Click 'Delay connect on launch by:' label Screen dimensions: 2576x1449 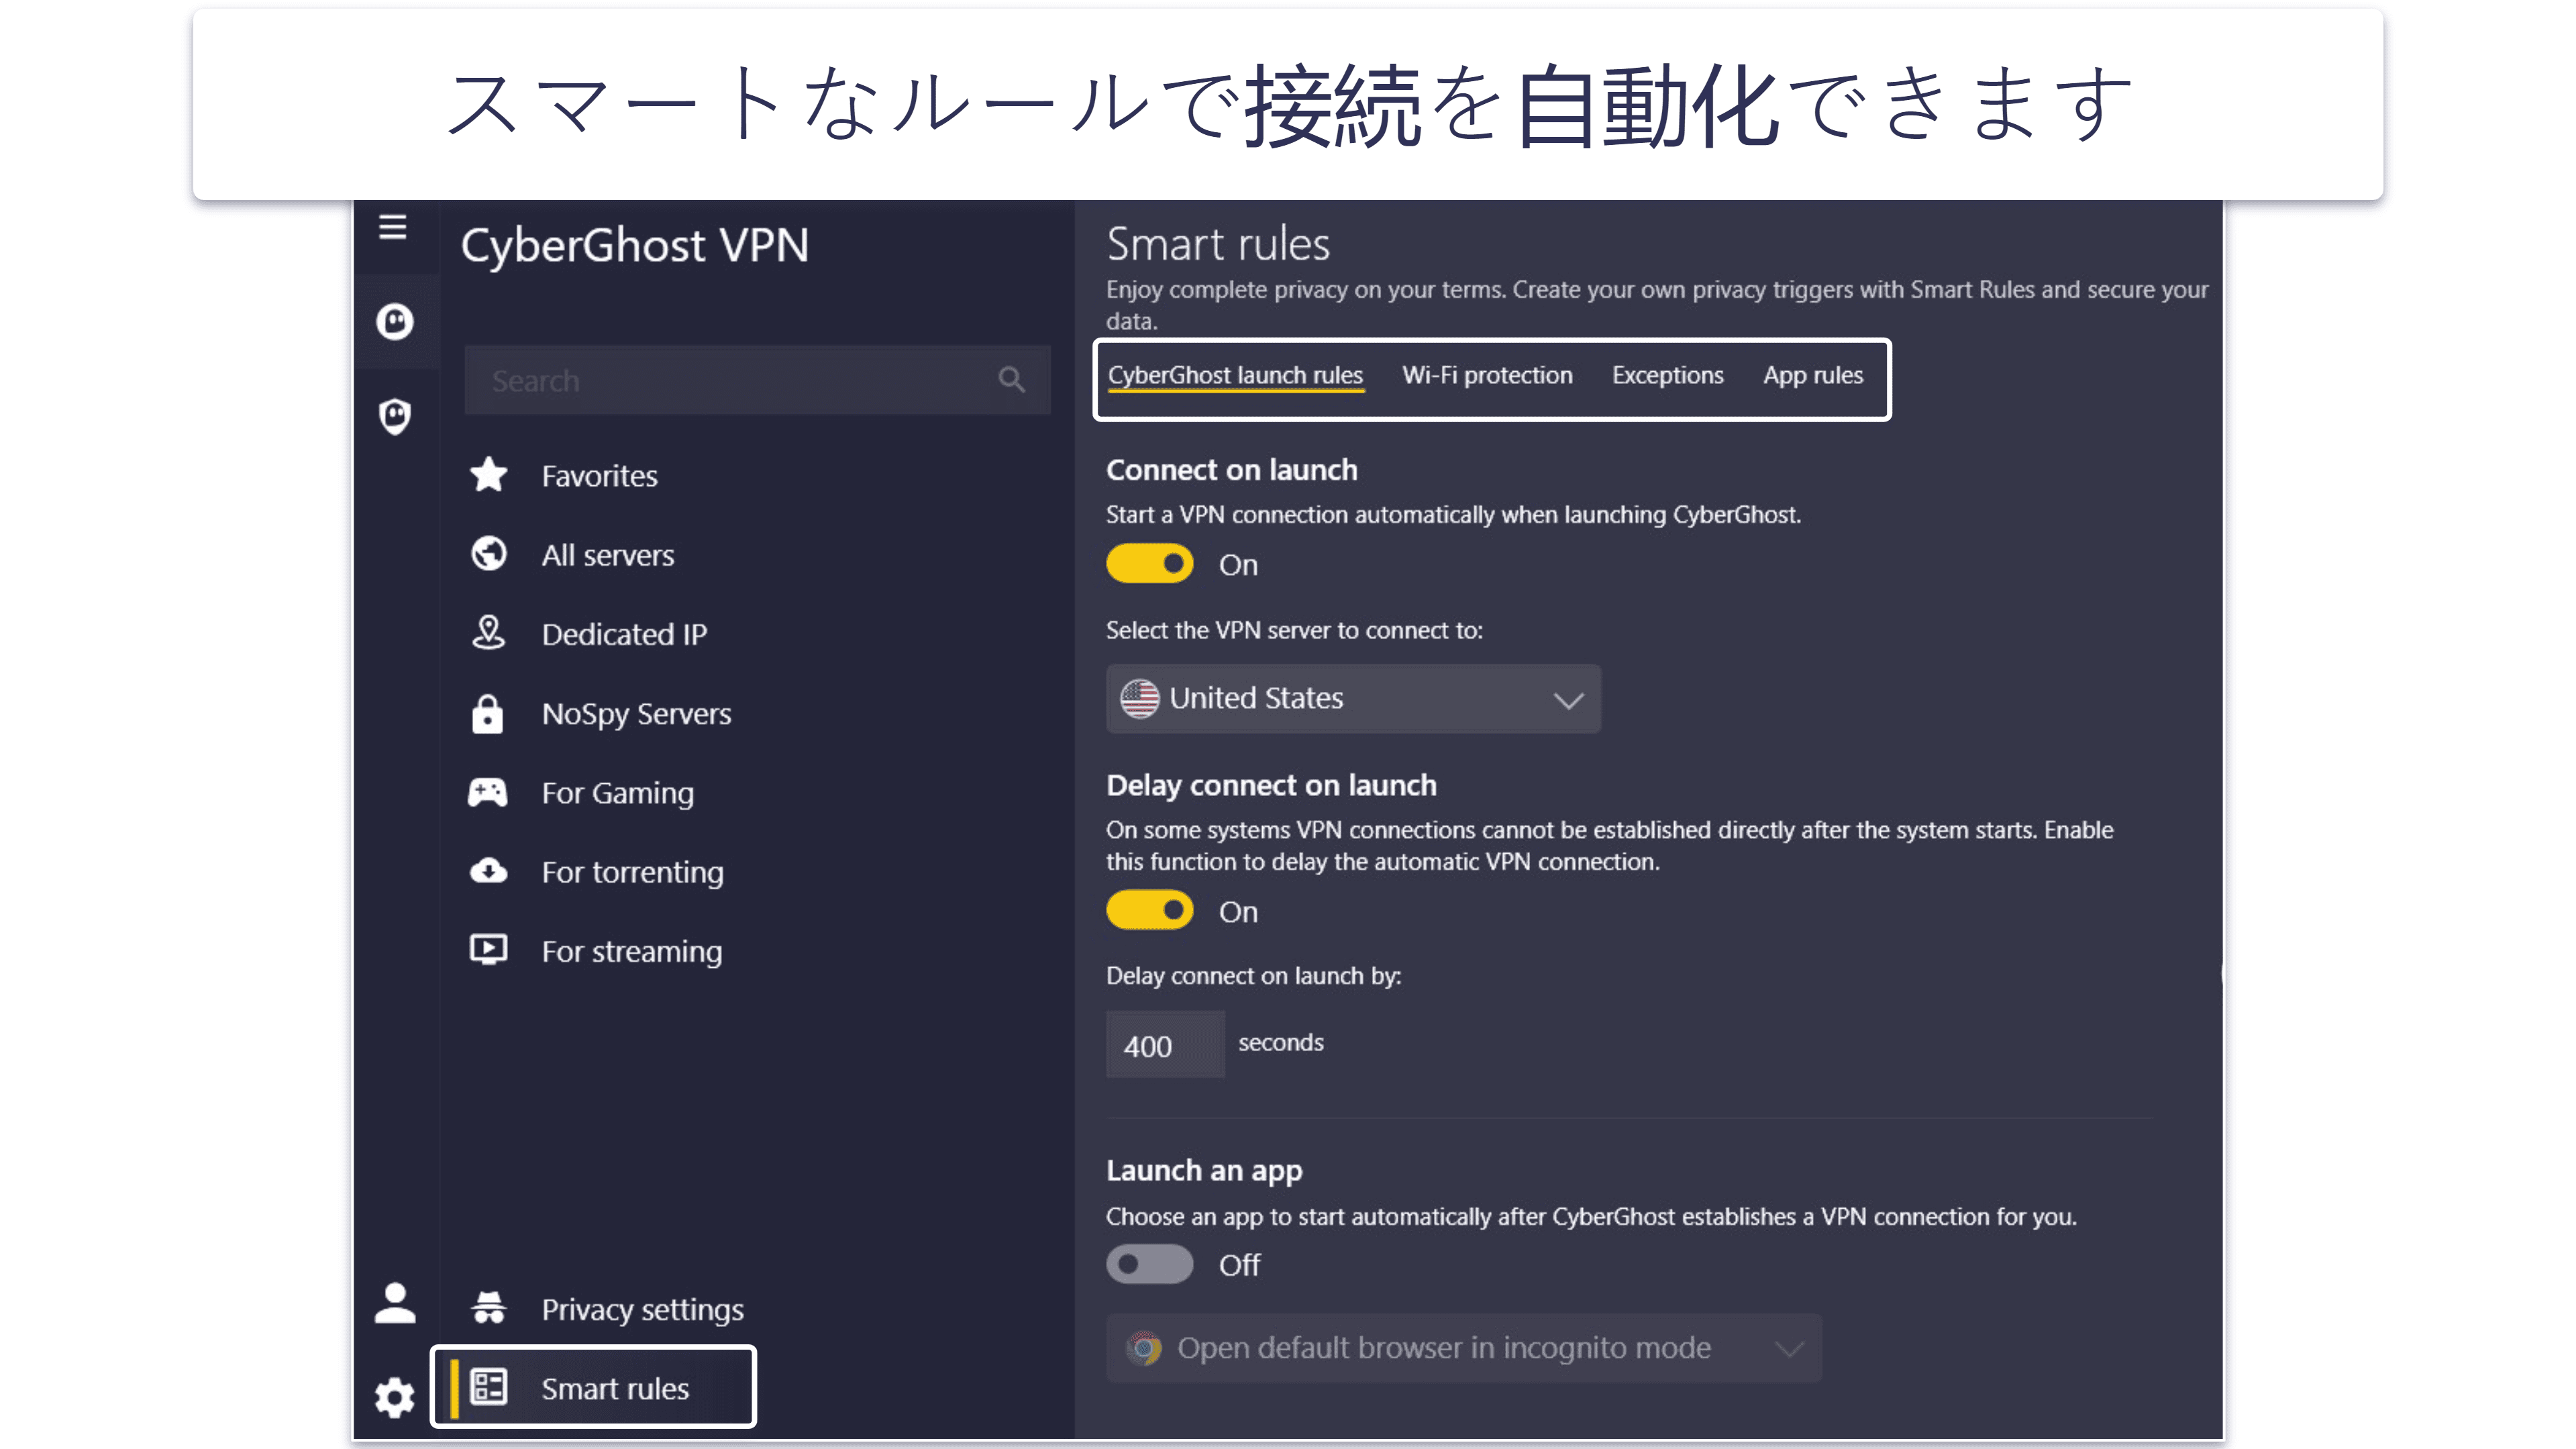point(1253,975)
